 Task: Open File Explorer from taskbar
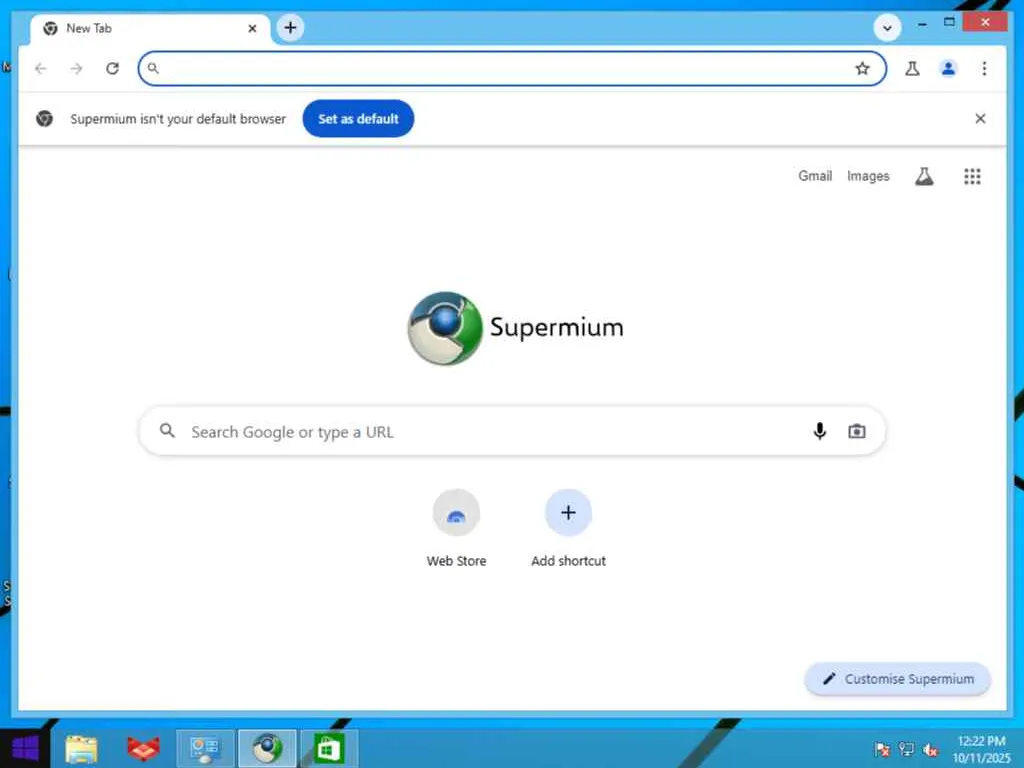click(x=82, y=749)
